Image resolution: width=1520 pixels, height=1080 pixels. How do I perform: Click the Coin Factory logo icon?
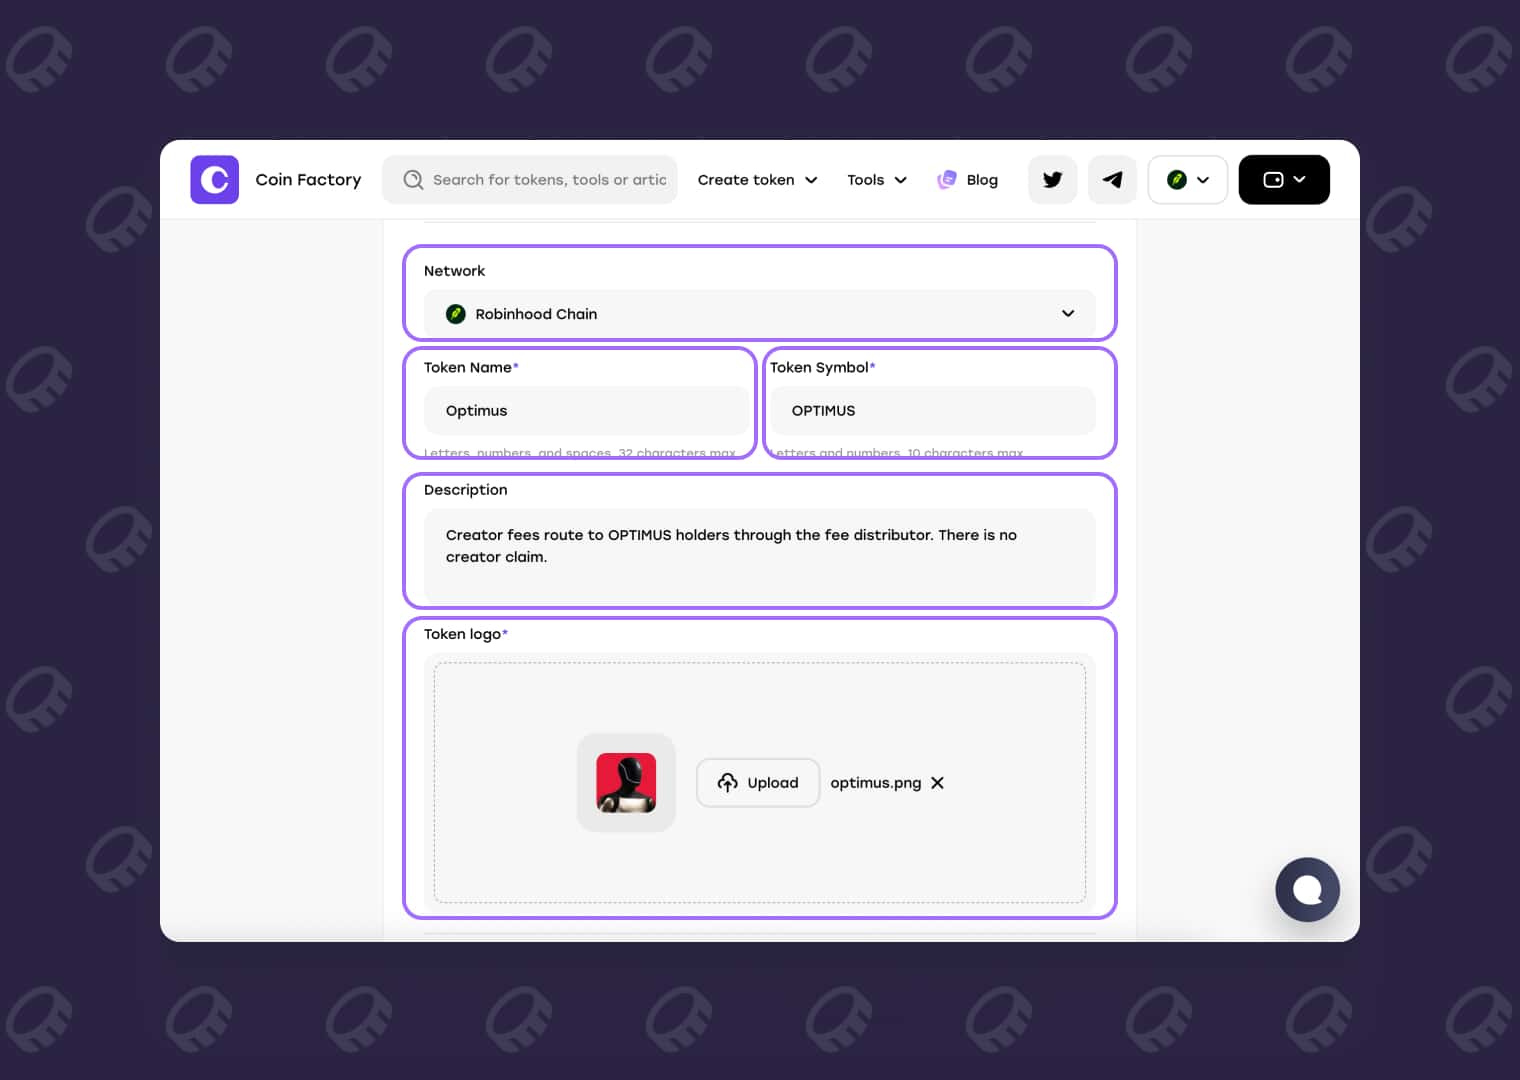click(x=214, y=180)
